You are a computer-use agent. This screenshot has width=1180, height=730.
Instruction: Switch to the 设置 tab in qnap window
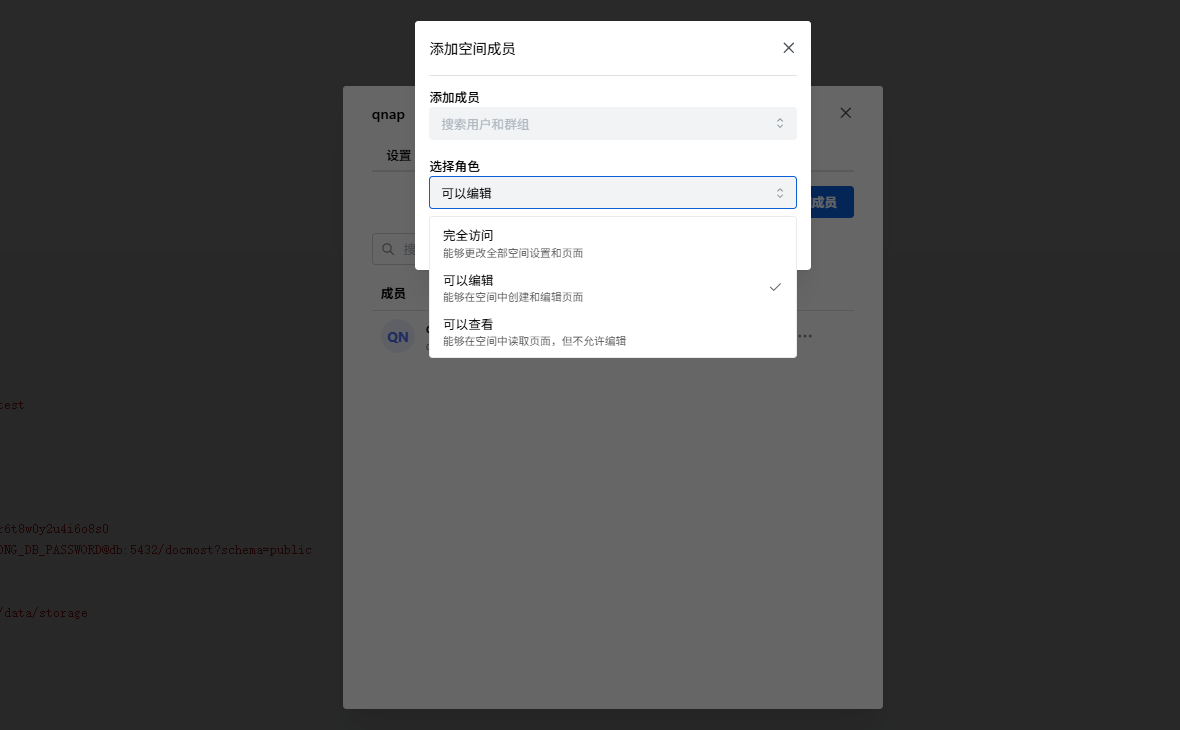click(x=399, y=156)
